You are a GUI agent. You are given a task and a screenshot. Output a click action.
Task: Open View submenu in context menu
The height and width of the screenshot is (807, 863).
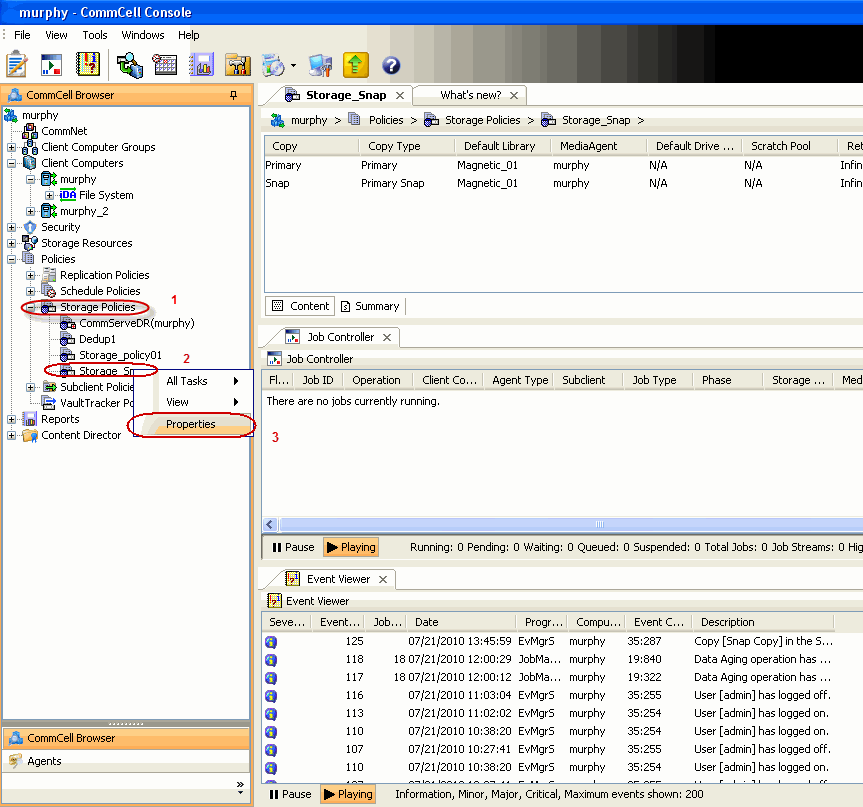point(193,402)
